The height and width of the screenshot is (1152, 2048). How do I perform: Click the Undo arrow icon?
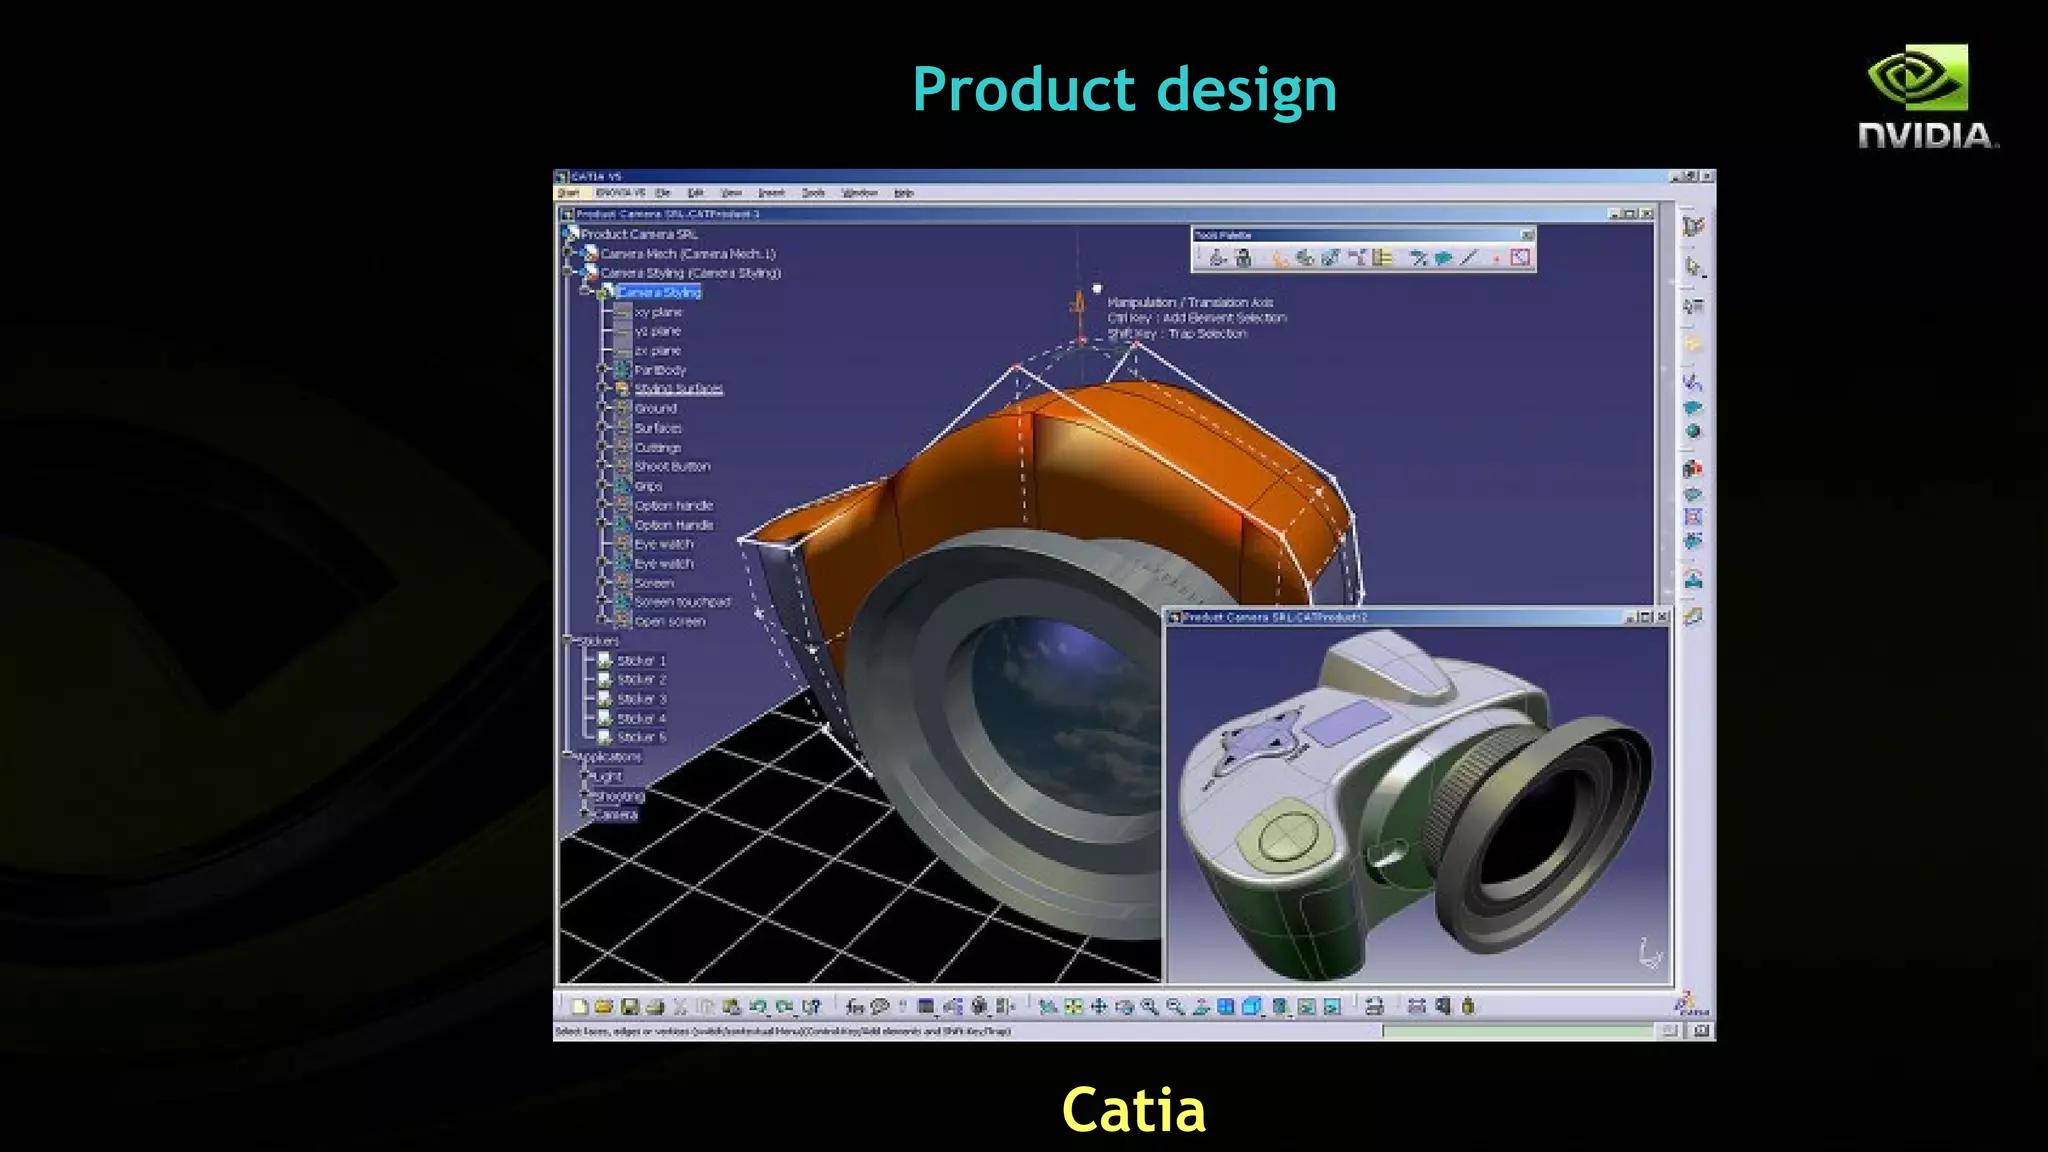click(x=757, y=1006)
